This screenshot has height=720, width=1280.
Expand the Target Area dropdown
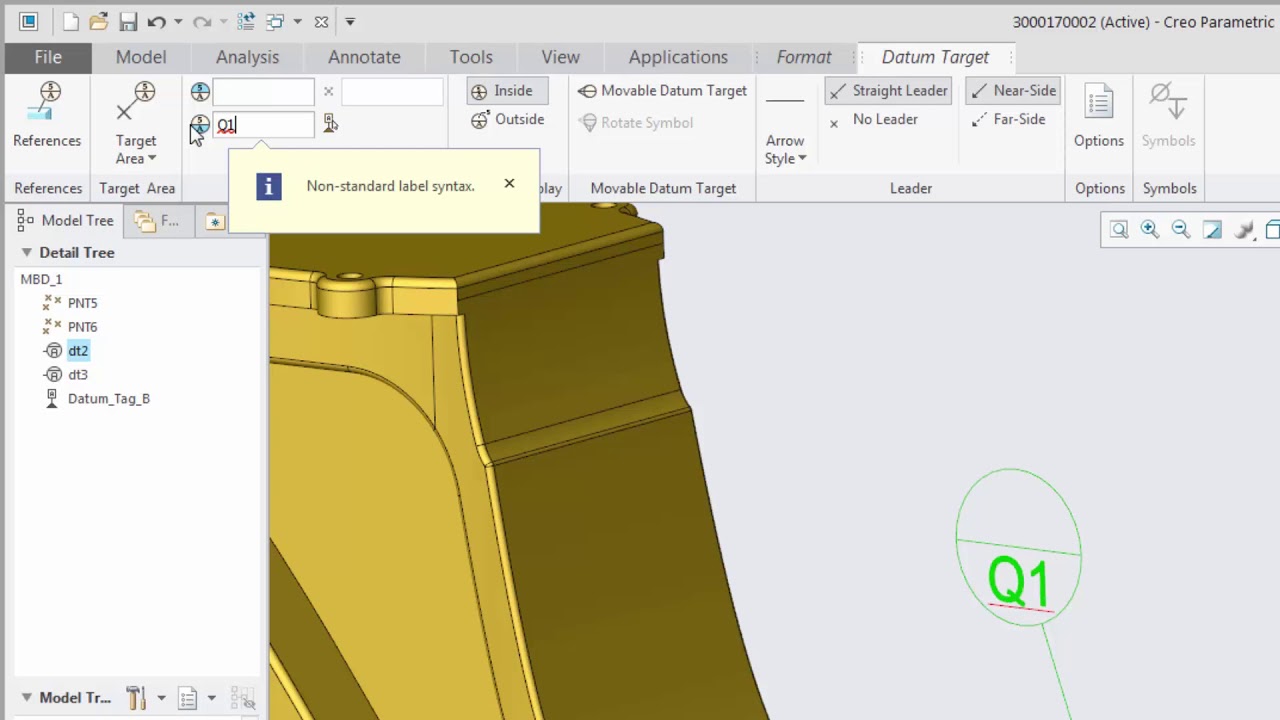coord(136,149)
